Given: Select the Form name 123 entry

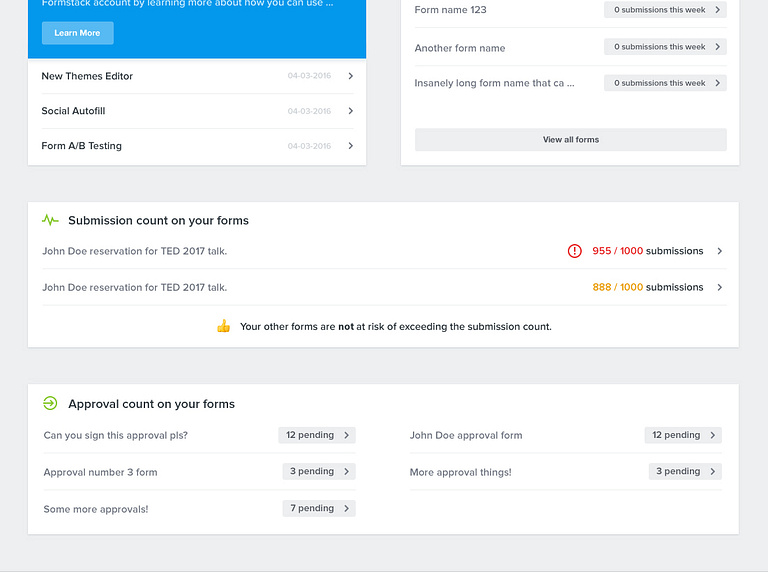Looking at the screenshot, I should pos(451,10).
